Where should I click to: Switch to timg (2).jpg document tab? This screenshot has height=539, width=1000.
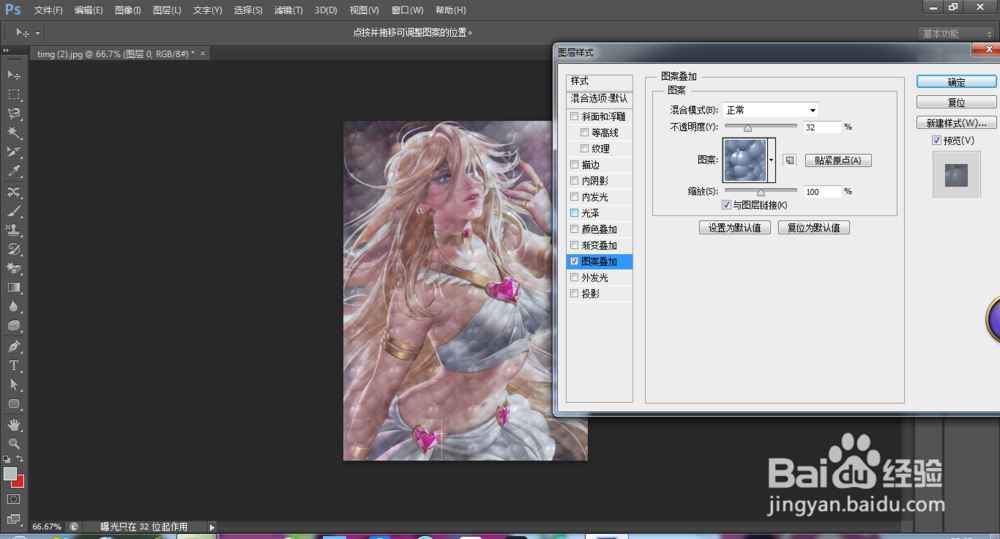115,54
